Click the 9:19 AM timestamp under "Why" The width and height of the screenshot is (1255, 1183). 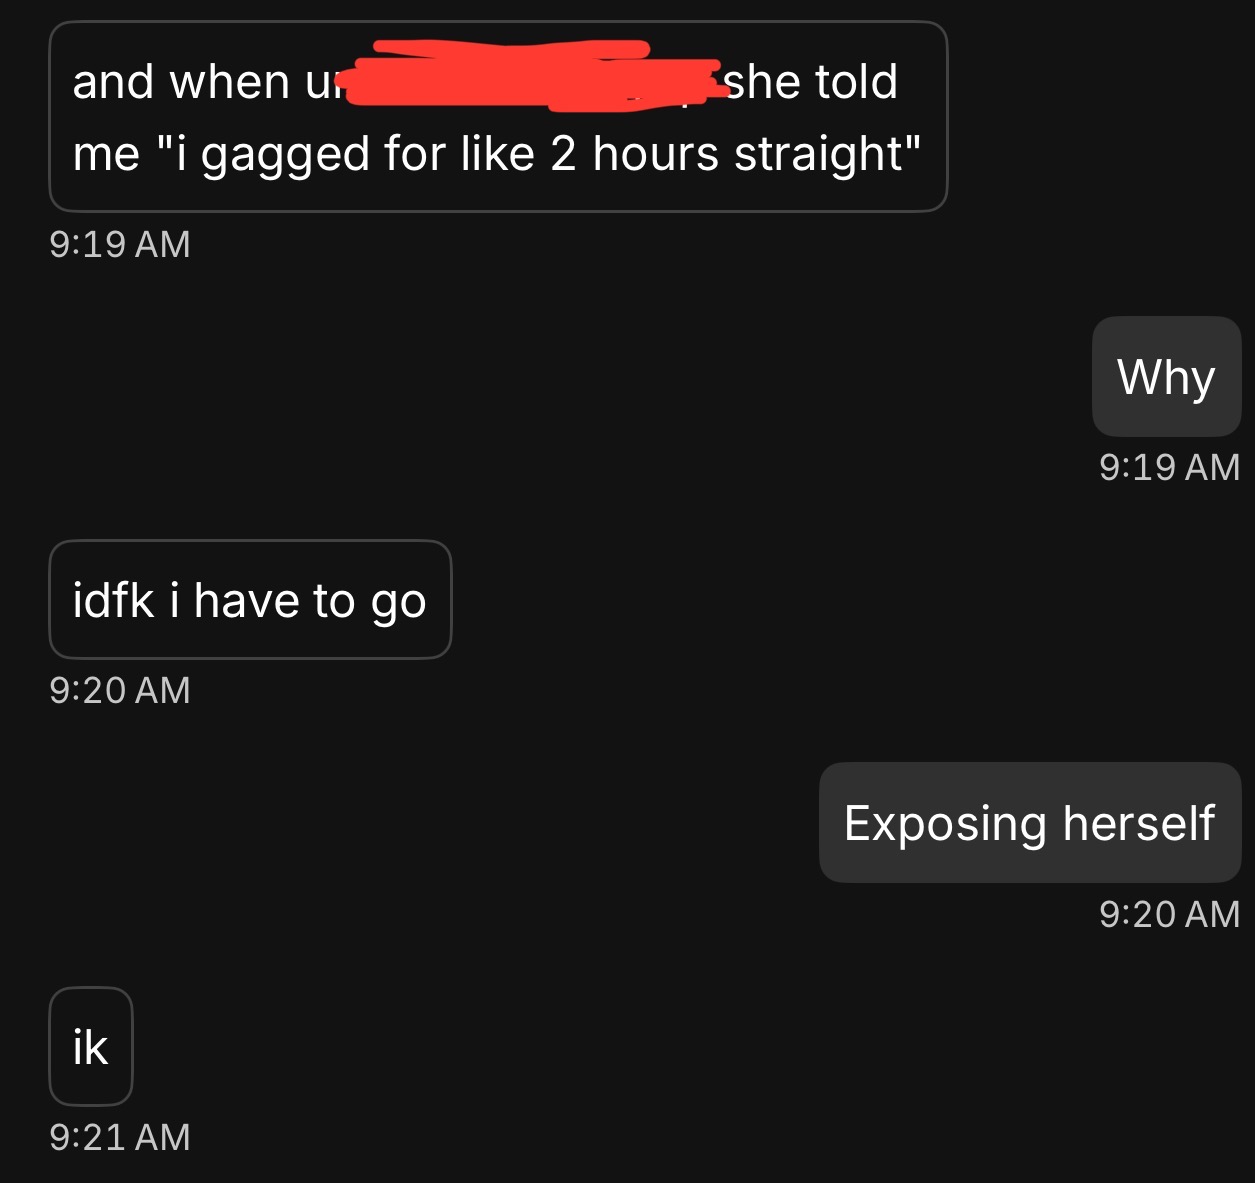point(1169,467)
